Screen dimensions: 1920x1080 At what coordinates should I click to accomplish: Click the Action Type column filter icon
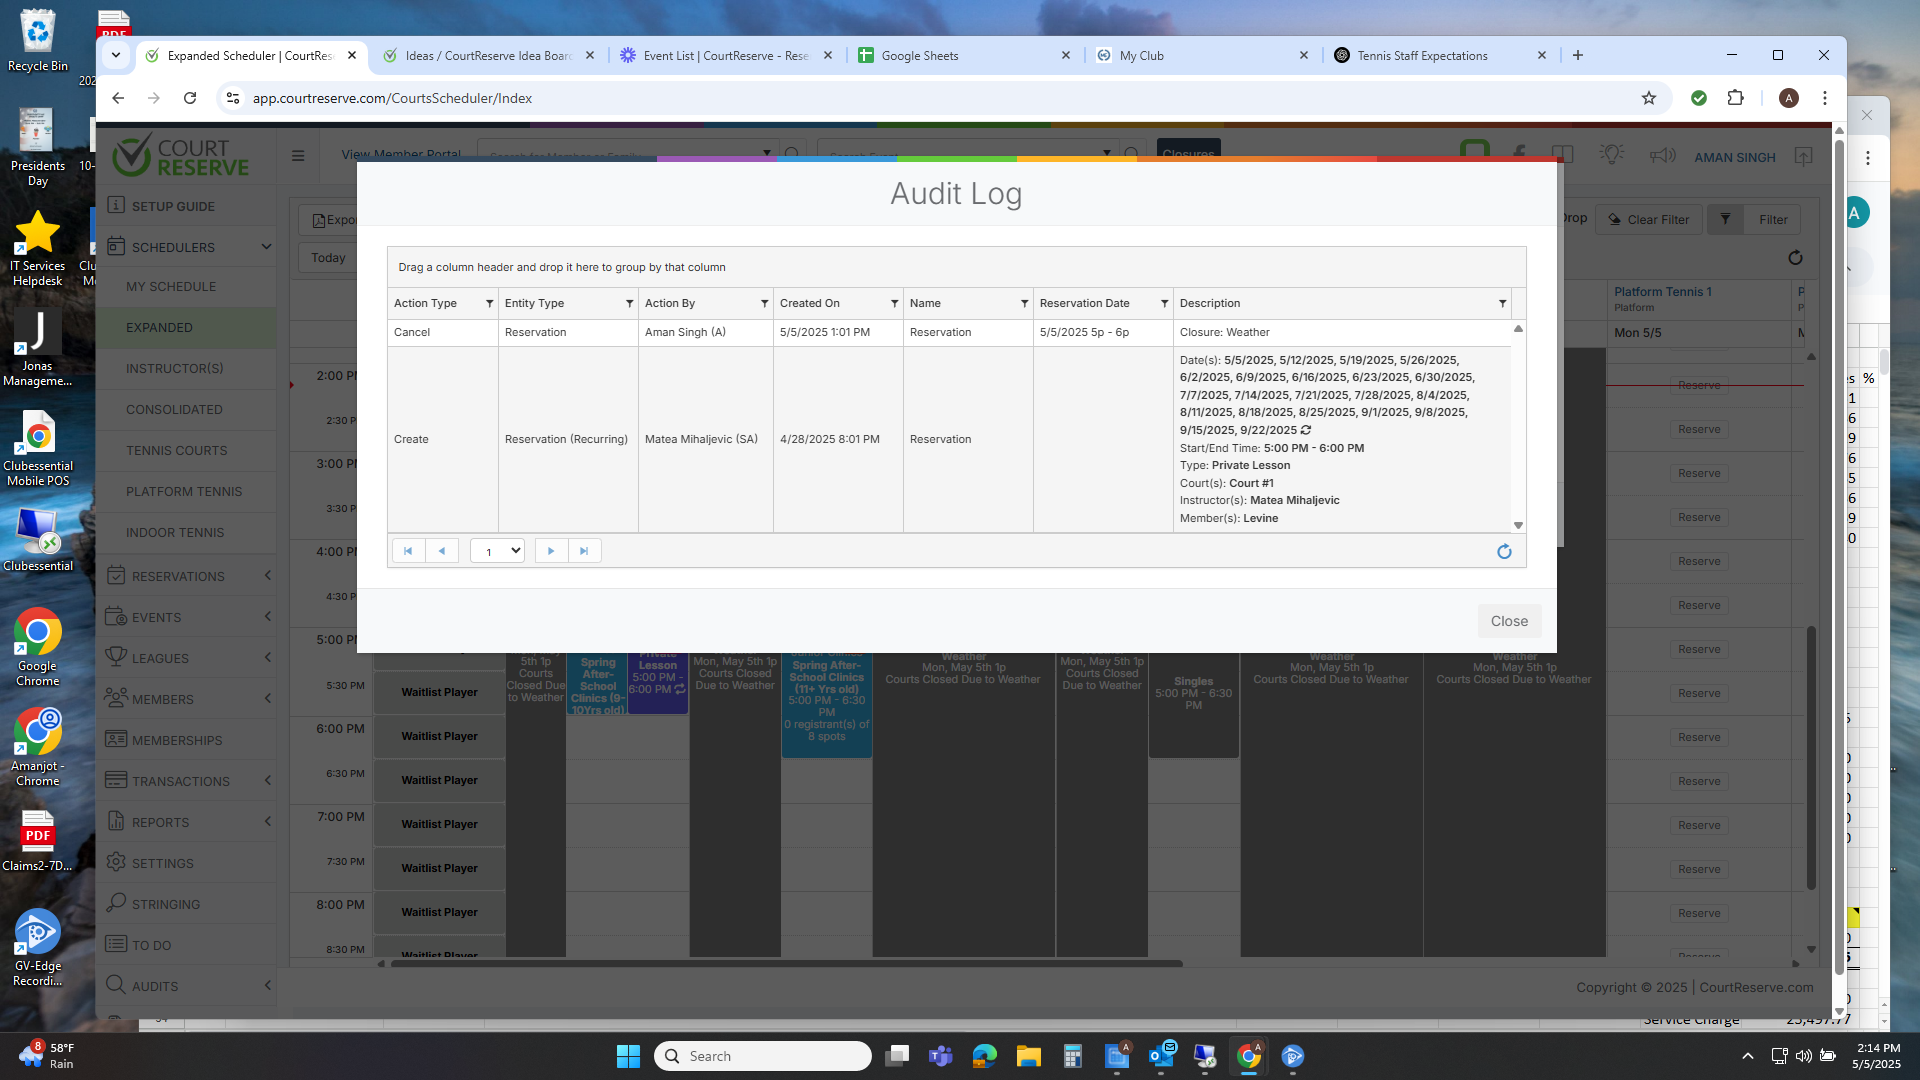click(x=489, y=304)
